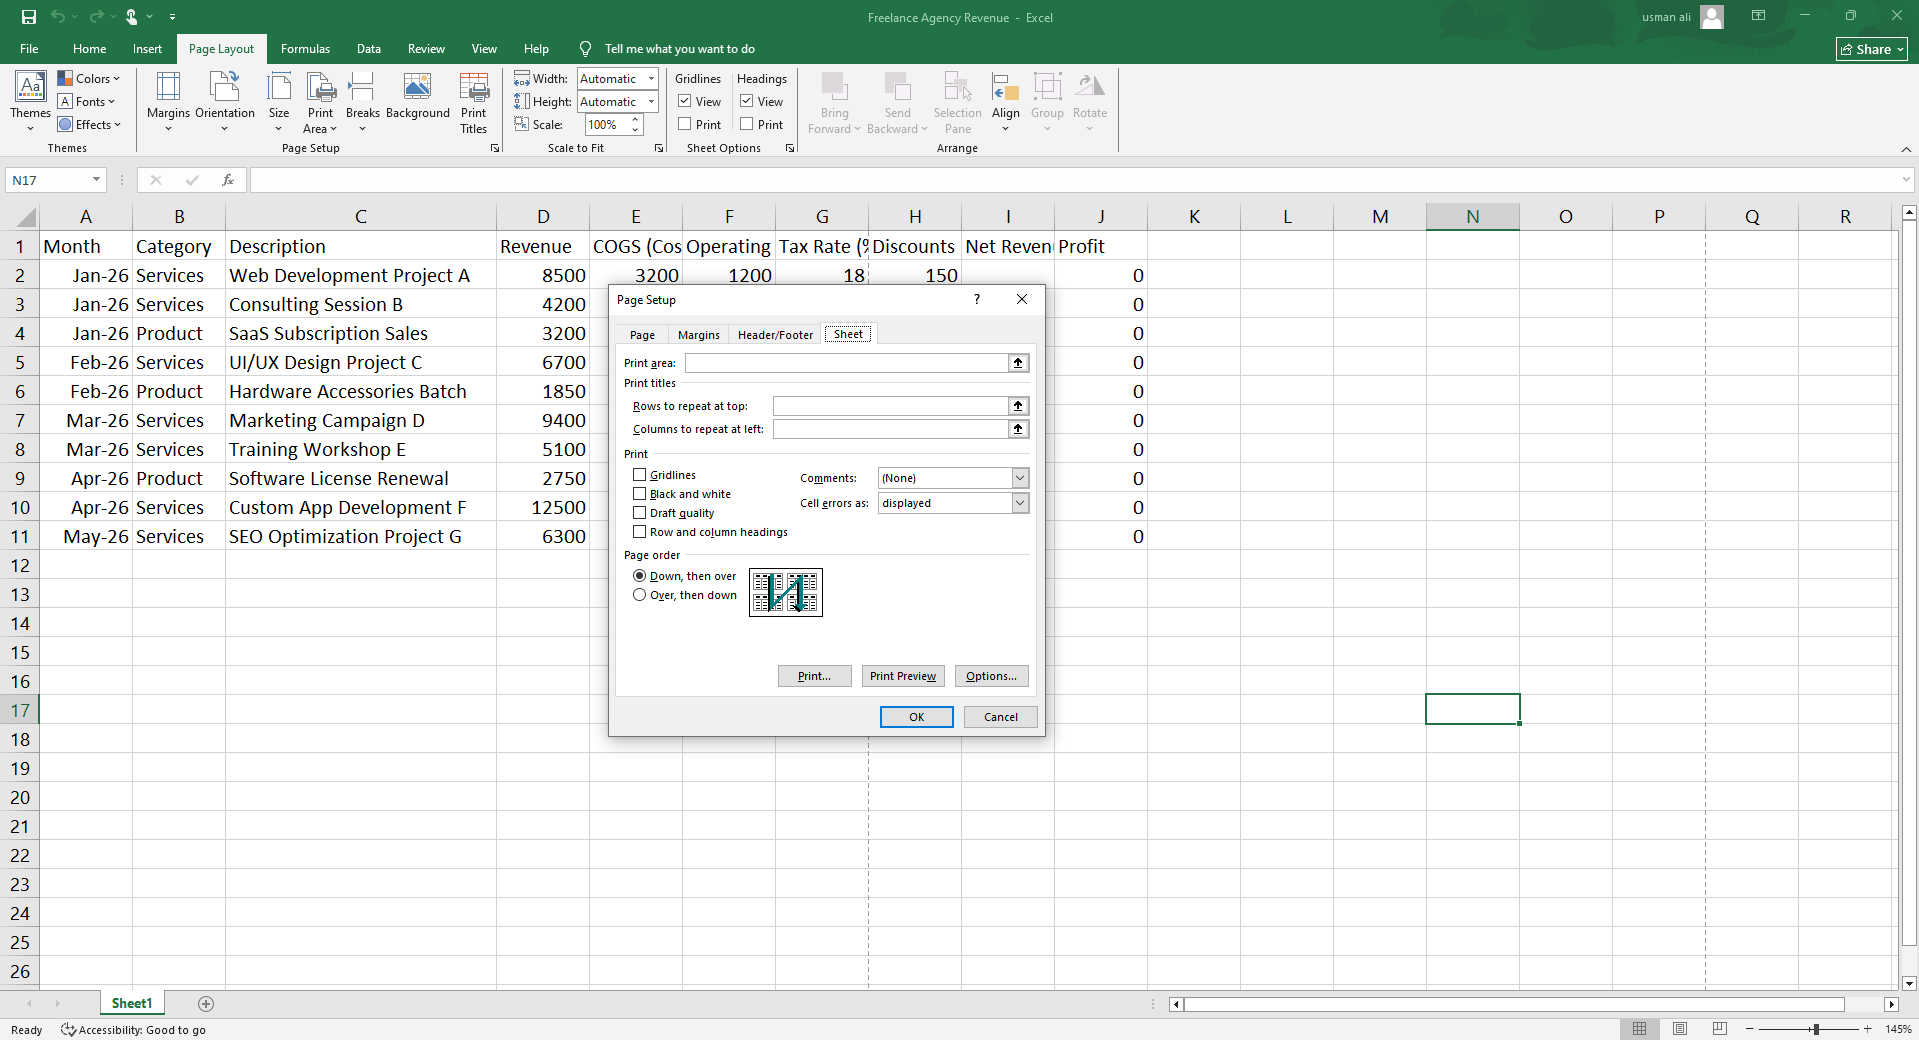The image size is (1919, 1040).
Task: Switch to the Data ribbon tab
Action: click(369, 49)
